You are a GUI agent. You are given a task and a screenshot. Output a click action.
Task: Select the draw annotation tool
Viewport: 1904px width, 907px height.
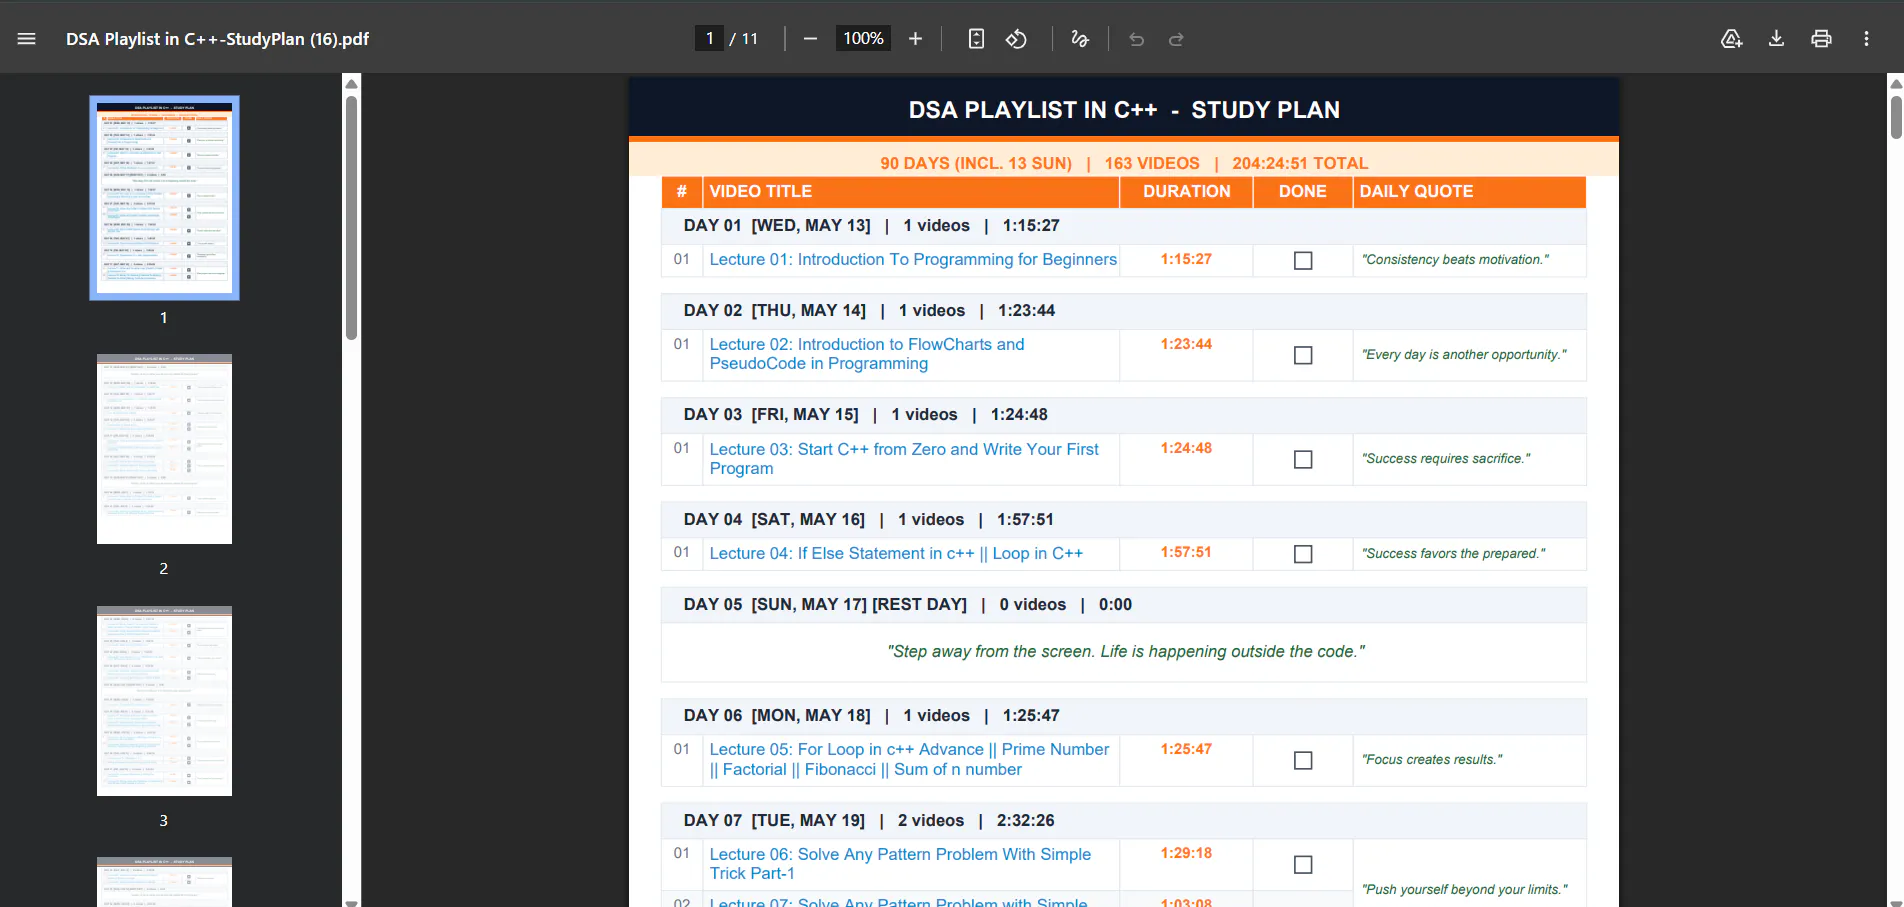[1080, 39]
